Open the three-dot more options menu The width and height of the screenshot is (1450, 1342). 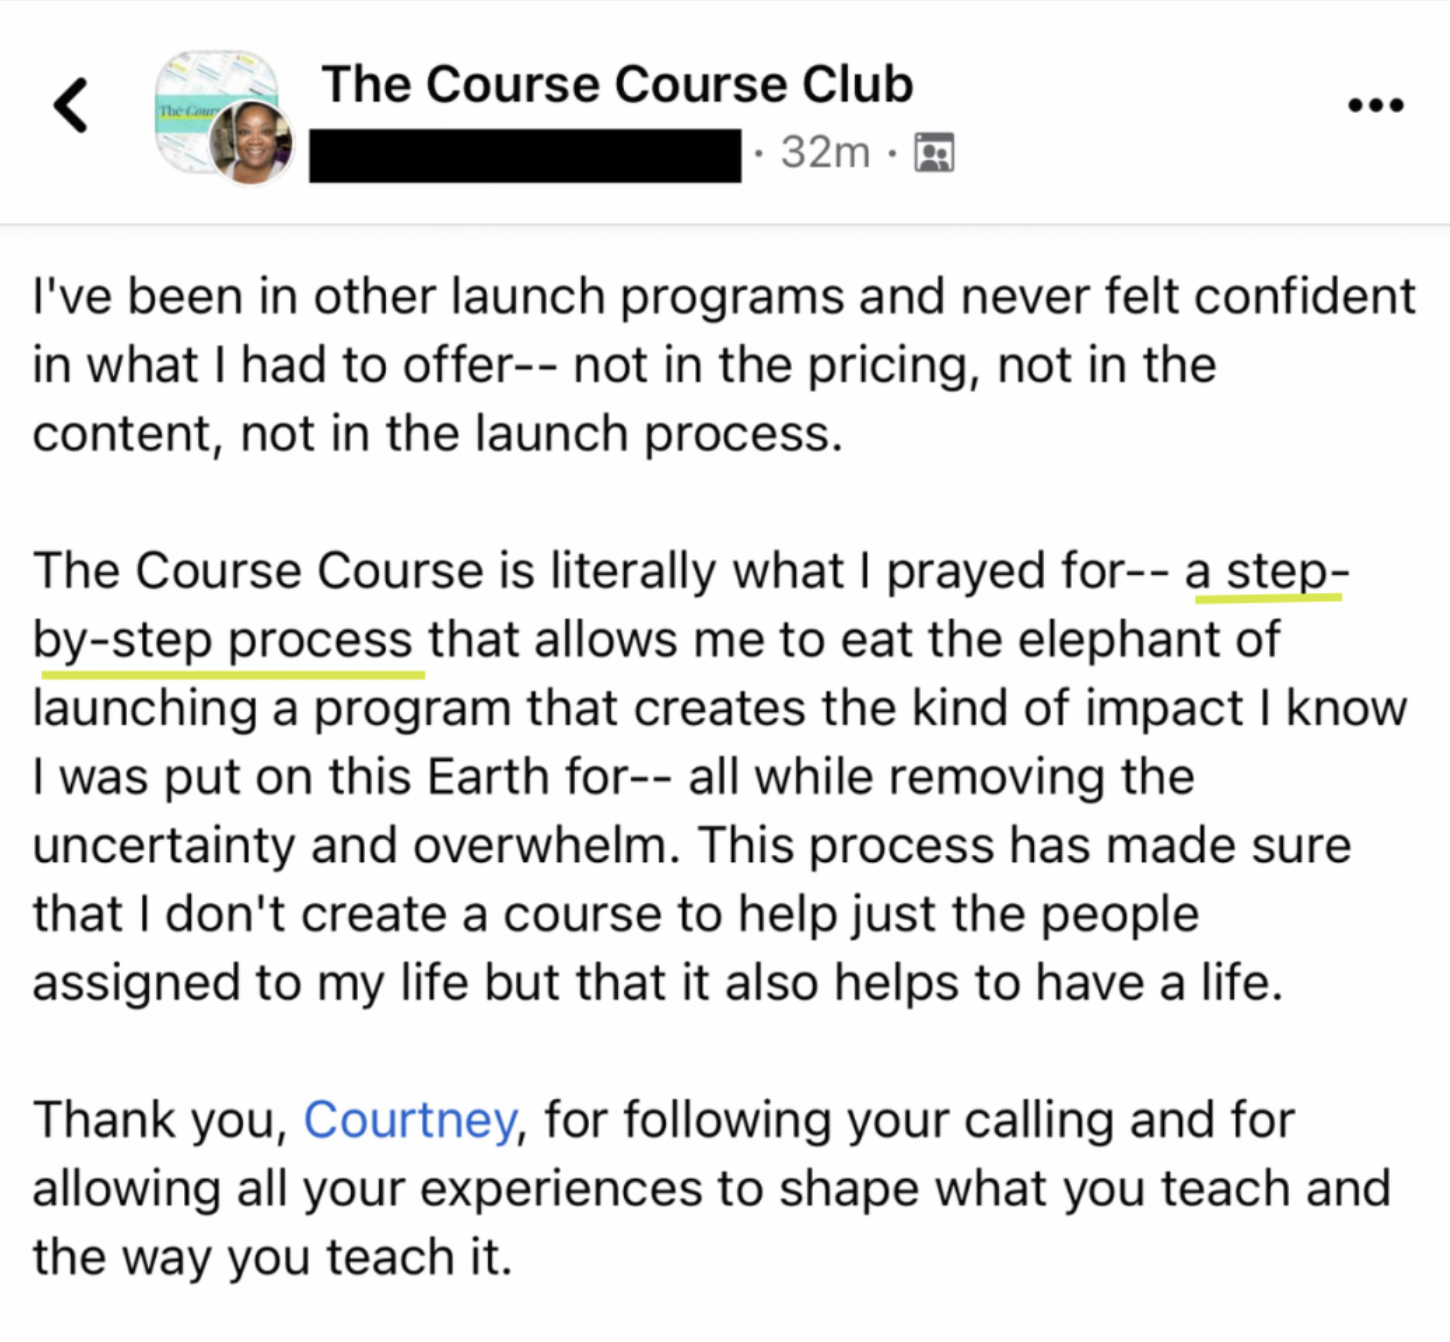pos(1375,105)
